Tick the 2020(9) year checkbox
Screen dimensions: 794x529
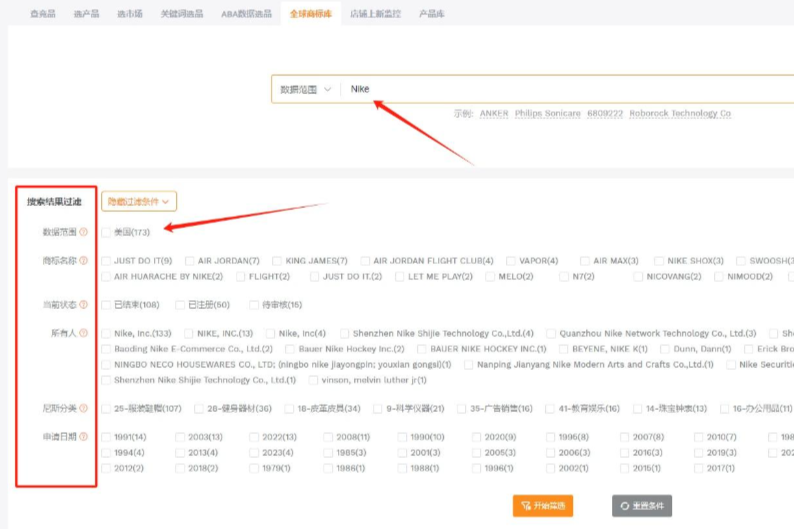click(x=476, y=437)
